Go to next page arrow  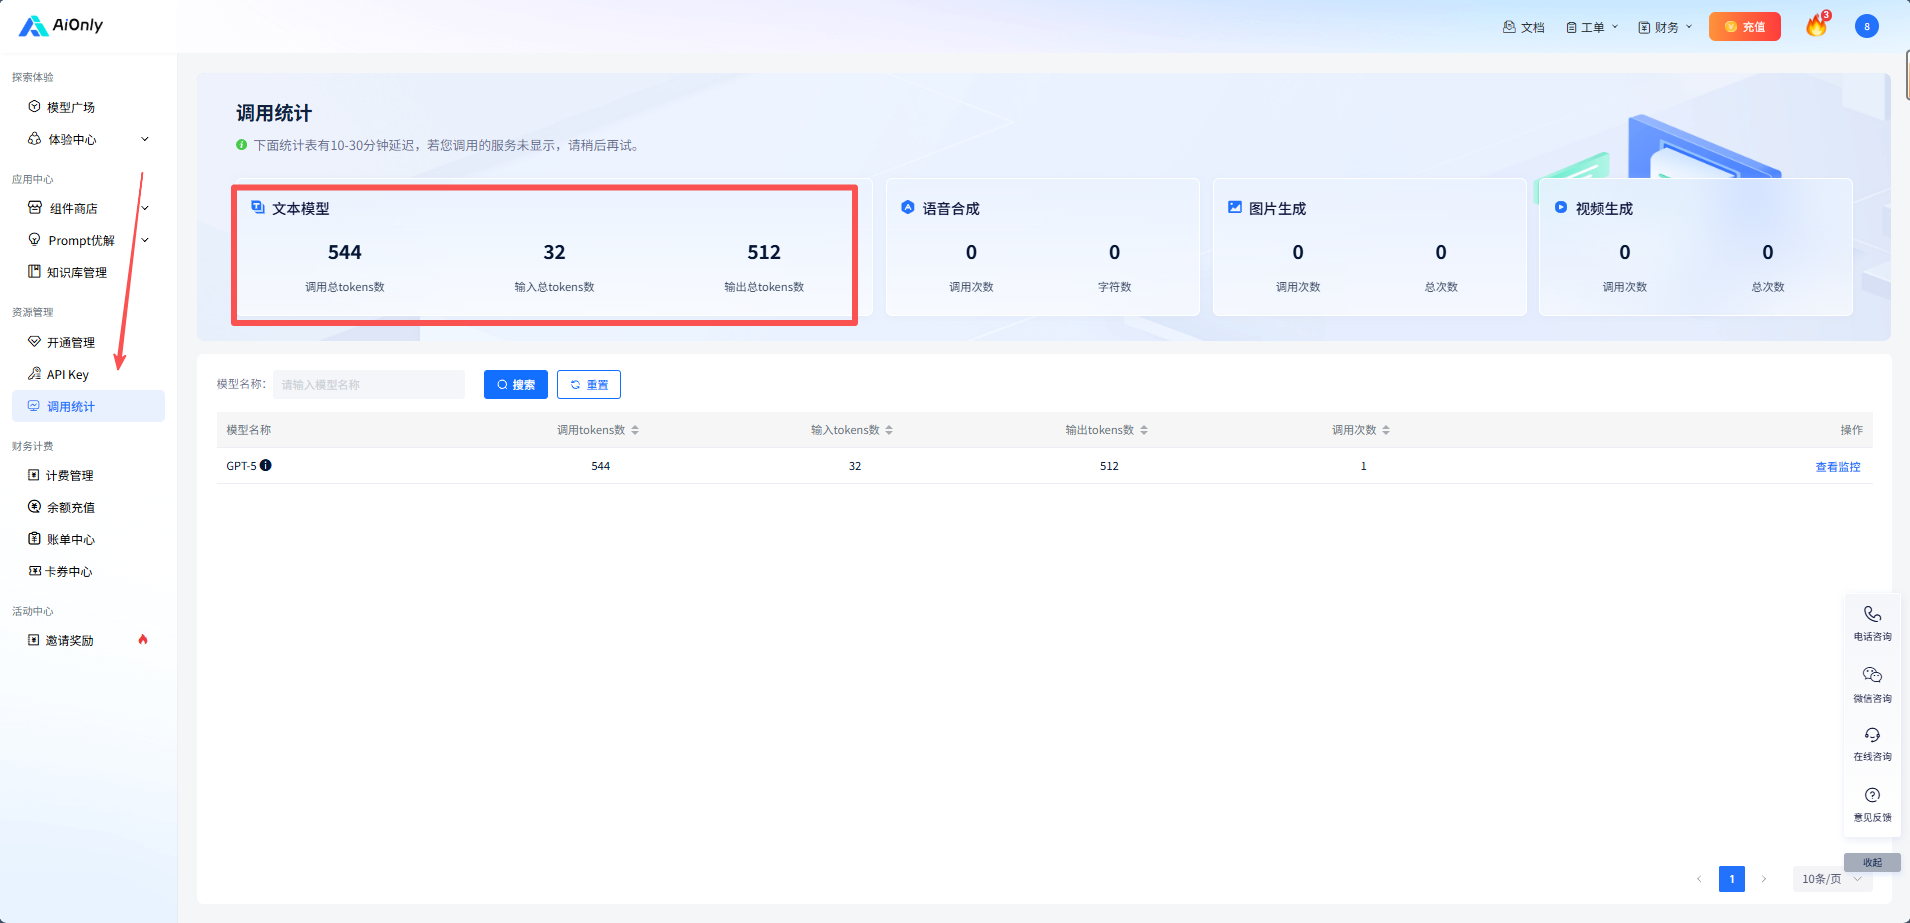pos(1764,879)
